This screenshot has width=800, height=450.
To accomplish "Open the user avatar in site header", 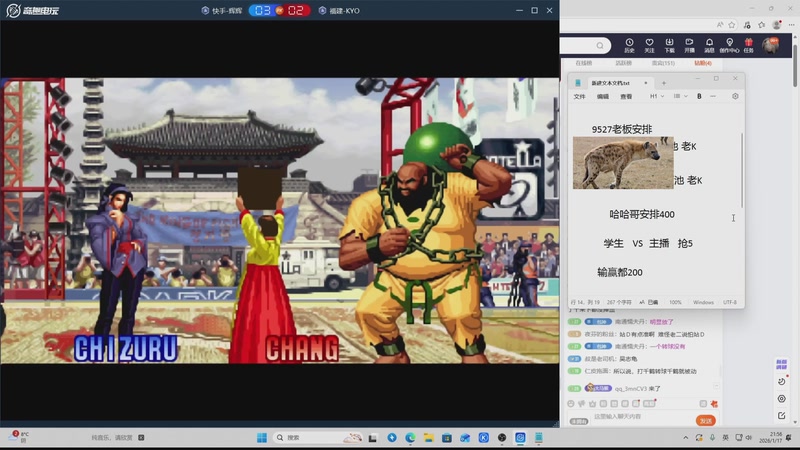I will 770,45.
